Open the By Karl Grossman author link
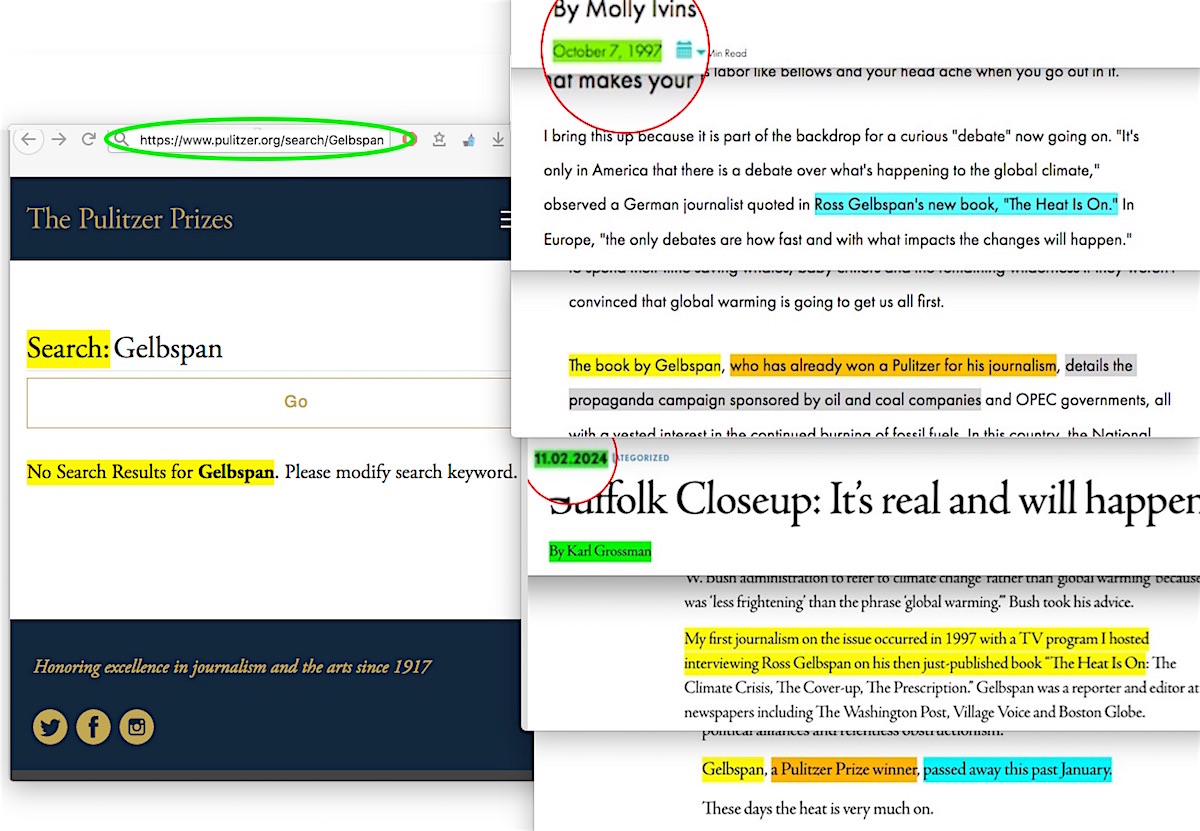Viewport: 1200px width, 831px height. (600, 551)
